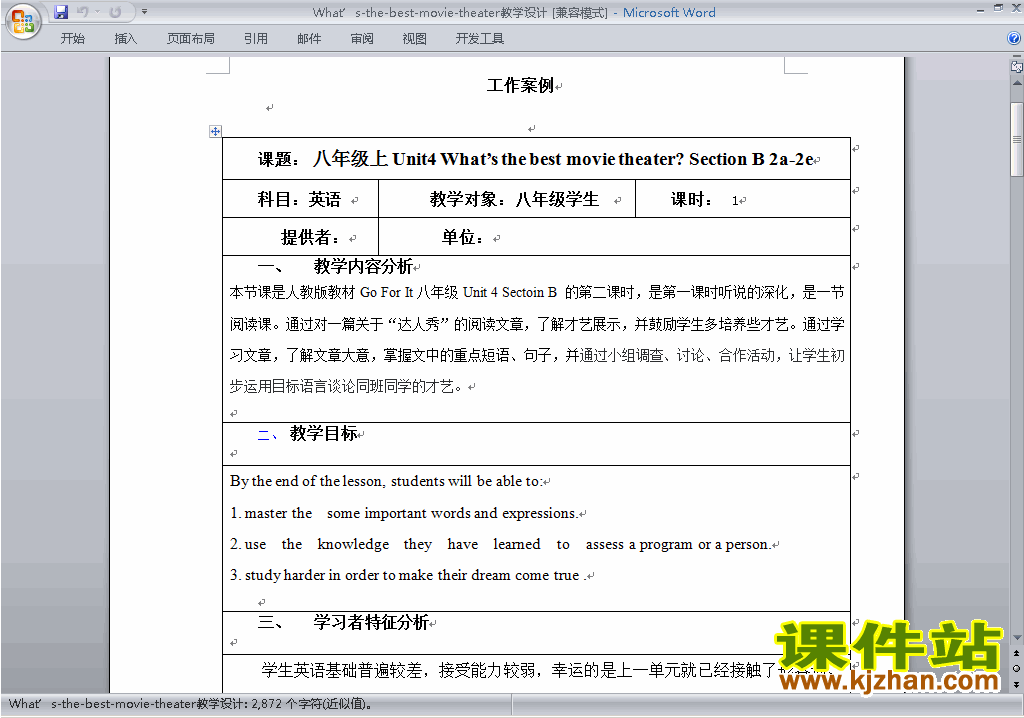Click the title bar document name

pos(460,12)
